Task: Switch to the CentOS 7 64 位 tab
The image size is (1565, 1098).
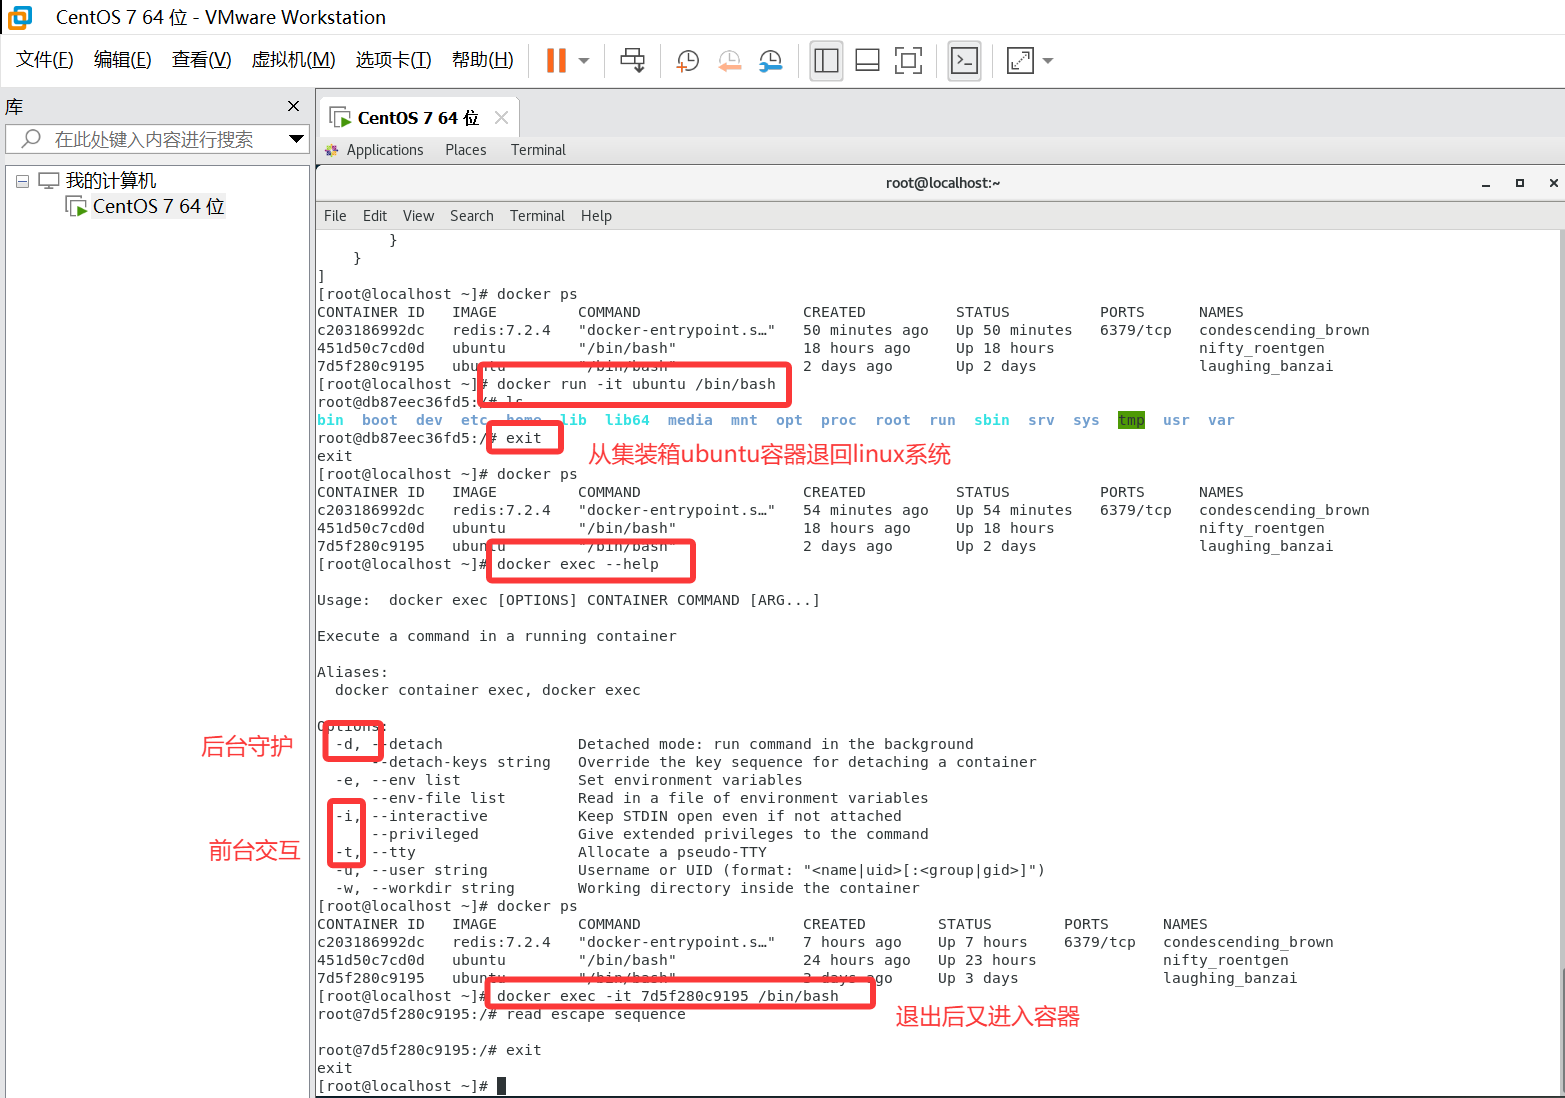Action: [x=410, y=117]
